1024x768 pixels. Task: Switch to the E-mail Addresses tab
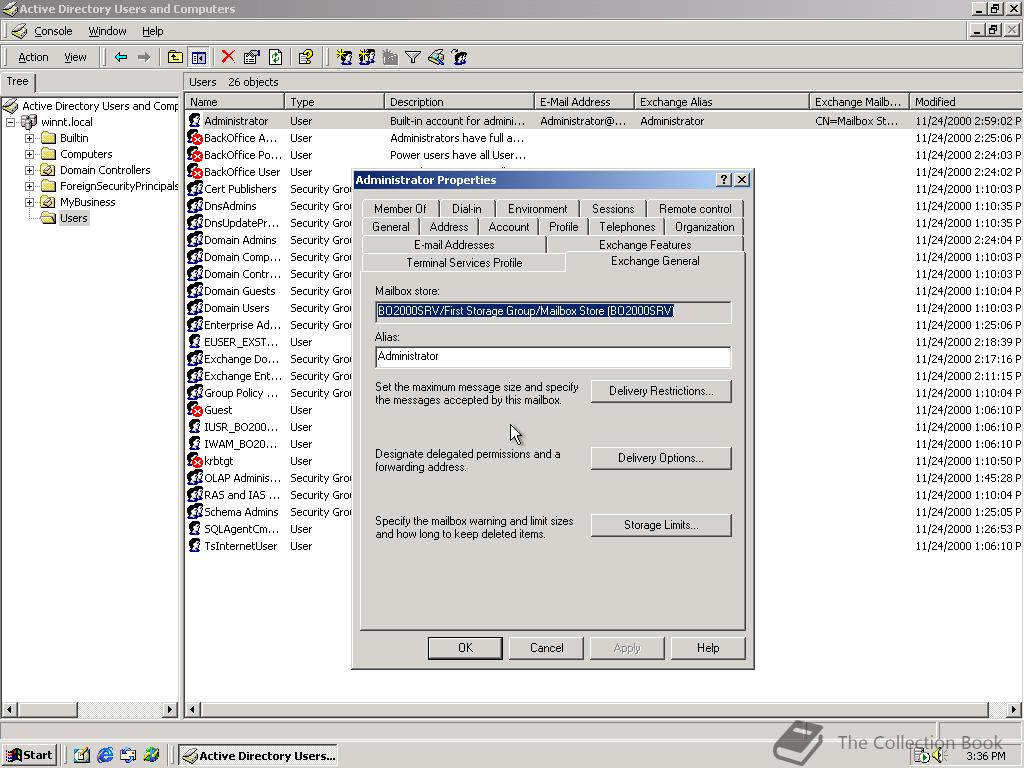pos(454,245)
